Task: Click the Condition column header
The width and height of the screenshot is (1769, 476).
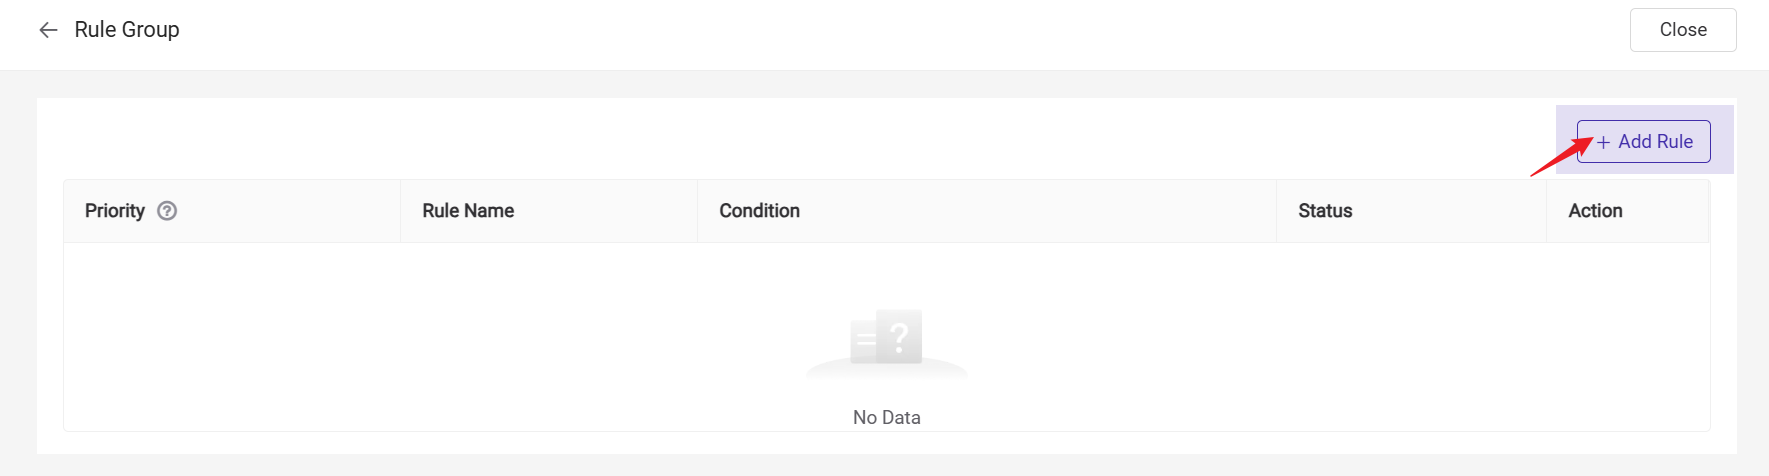Action: (x=759, y=211)
